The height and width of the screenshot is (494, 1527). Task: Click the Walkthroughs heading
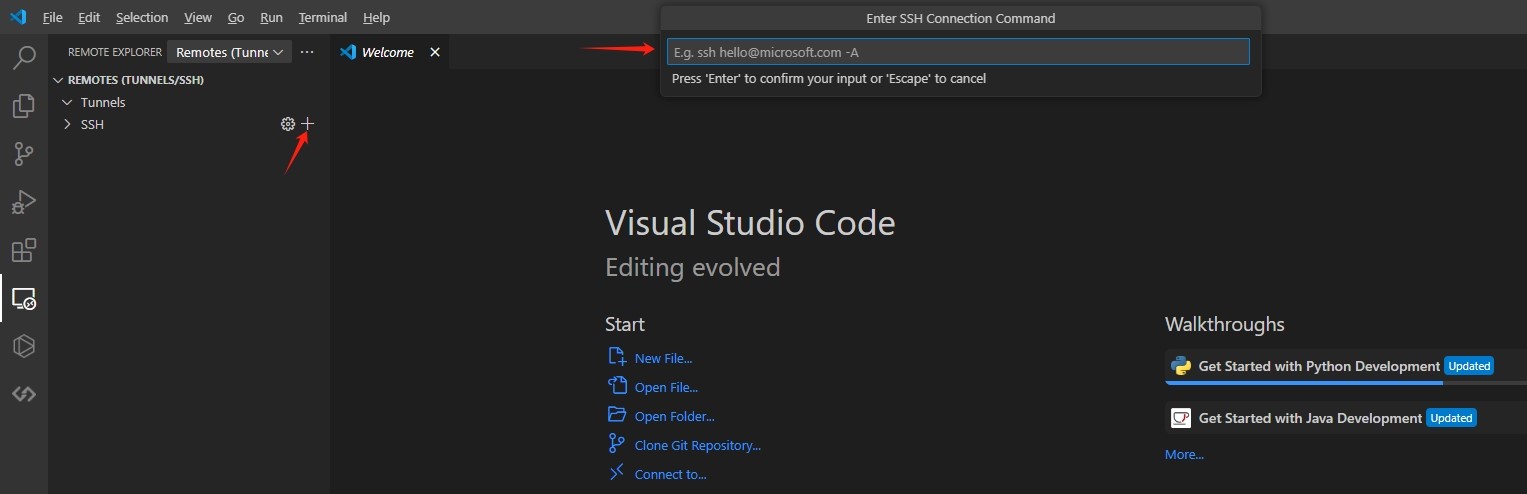(x=1225, y=324)
